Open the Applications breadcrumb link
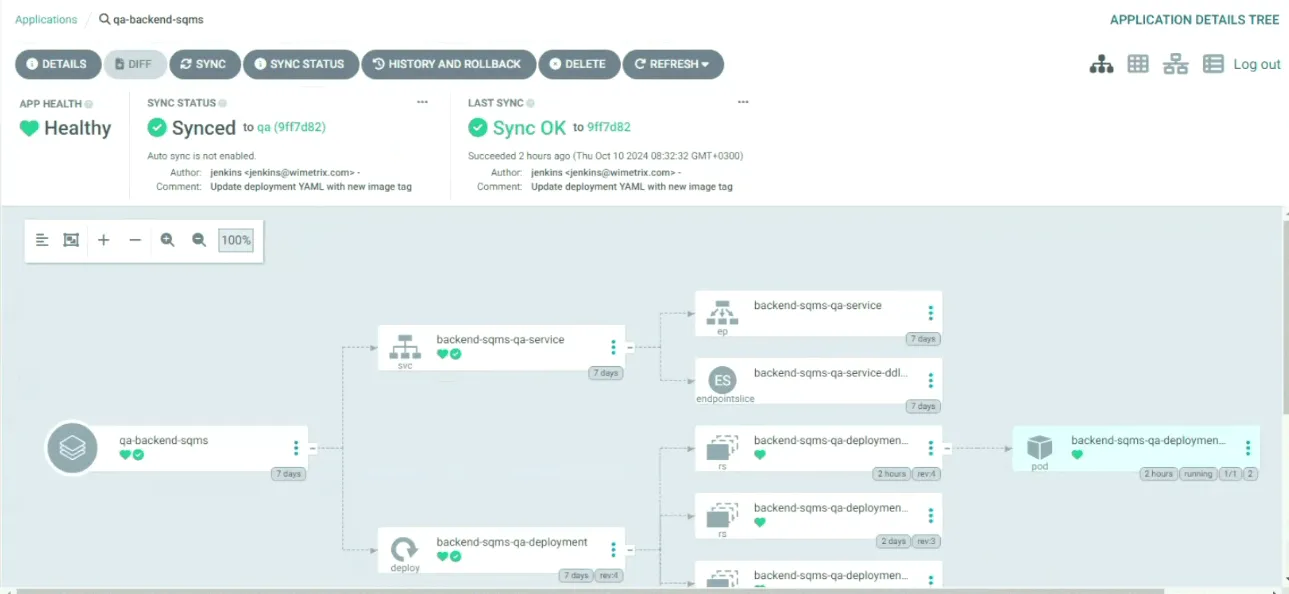 [x=46, y=19]
